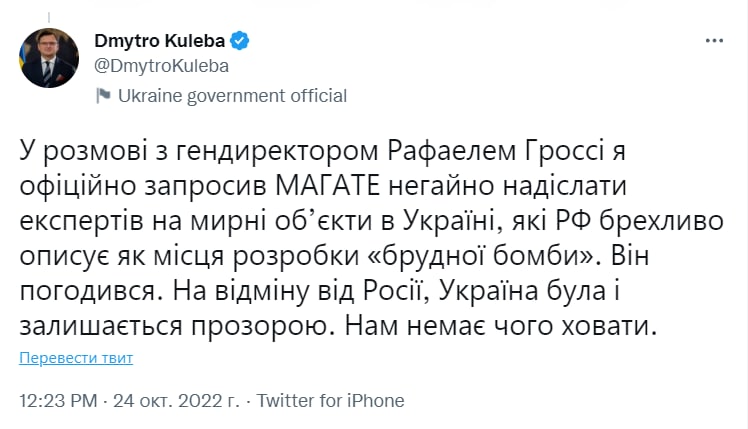Open the three-dot more options menu
The image size is (748, 429).
714,41
